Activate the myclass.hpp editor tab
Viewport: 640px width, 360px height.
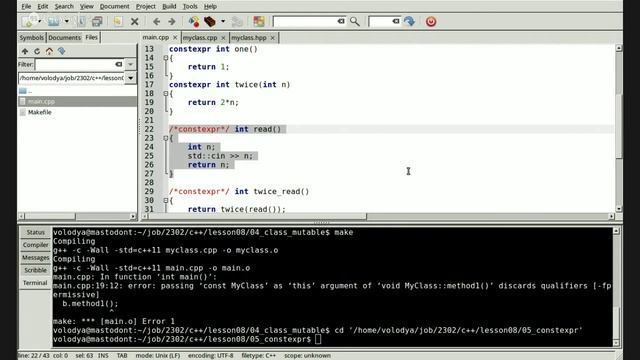pos(249,38)
